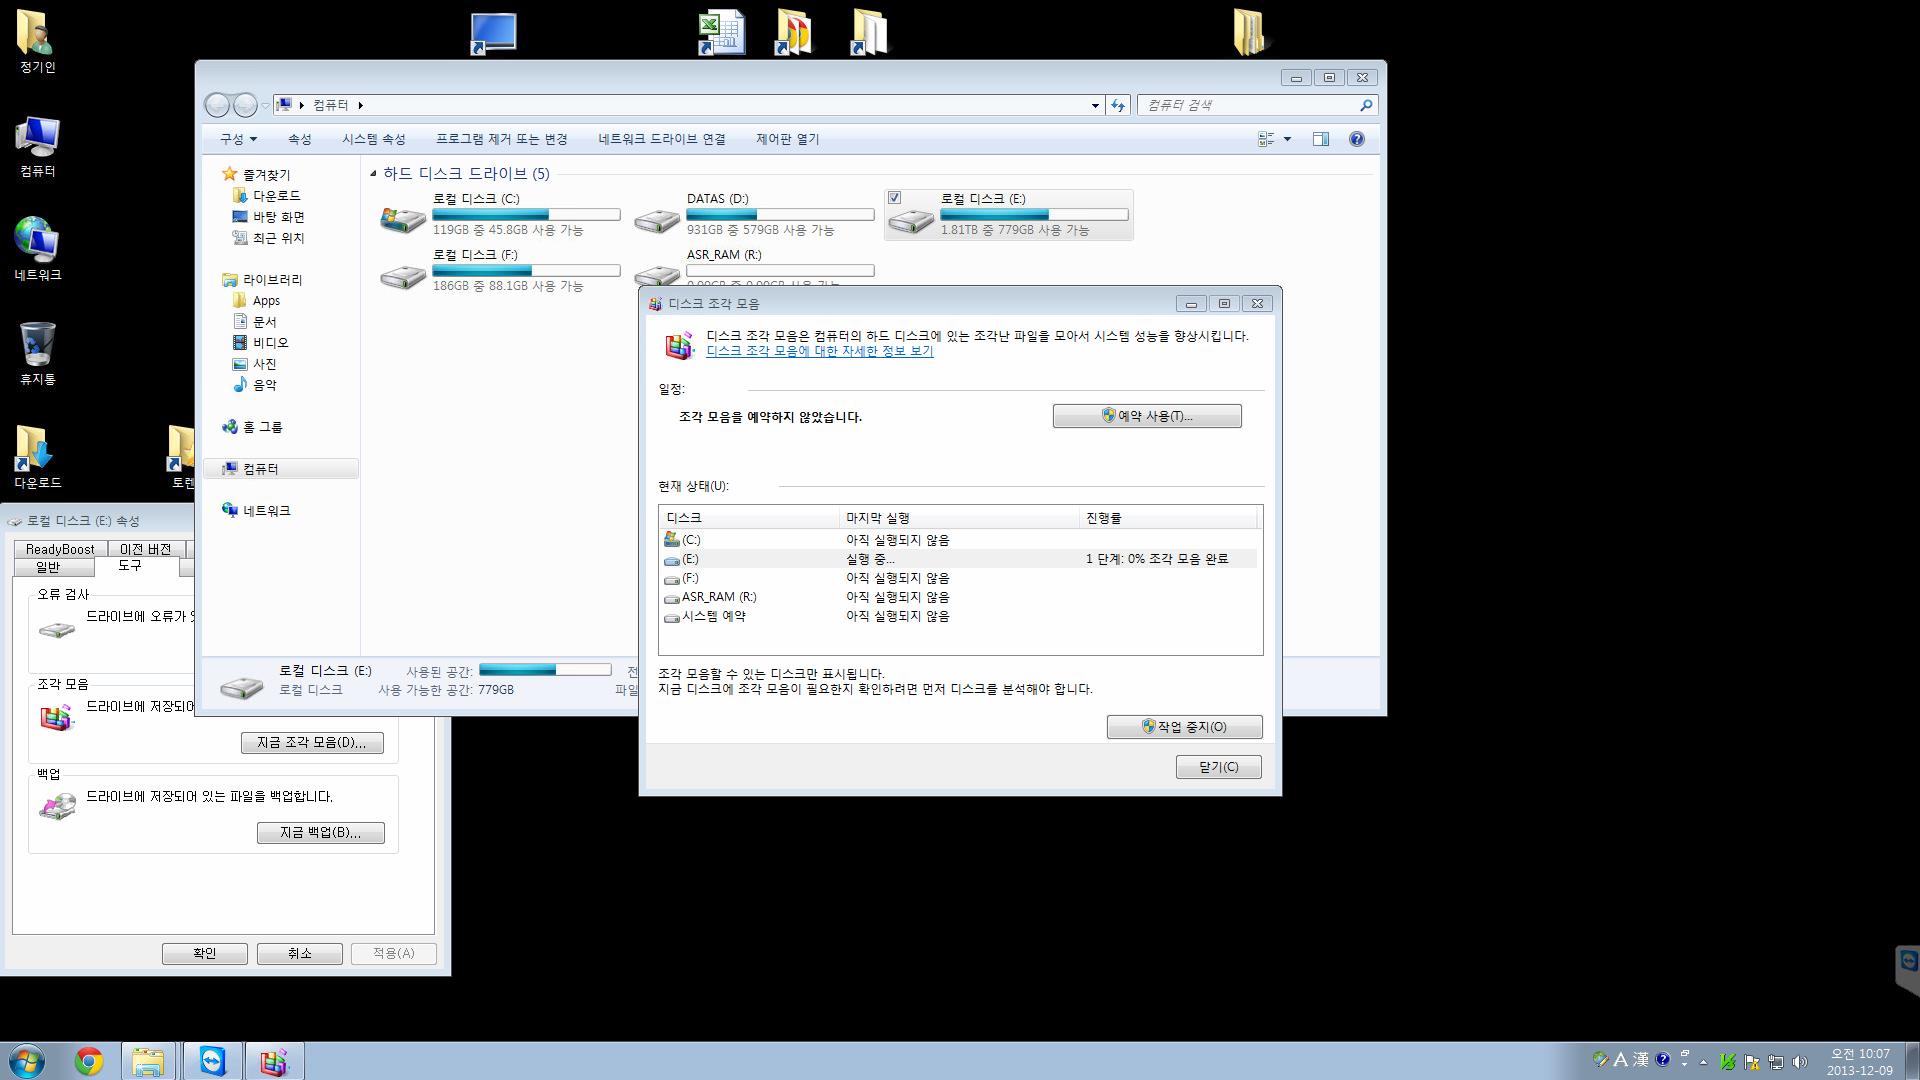Switch to the ReadyBoost tab
Viewport: 1920px width, 1080px height.
(60, 549)
